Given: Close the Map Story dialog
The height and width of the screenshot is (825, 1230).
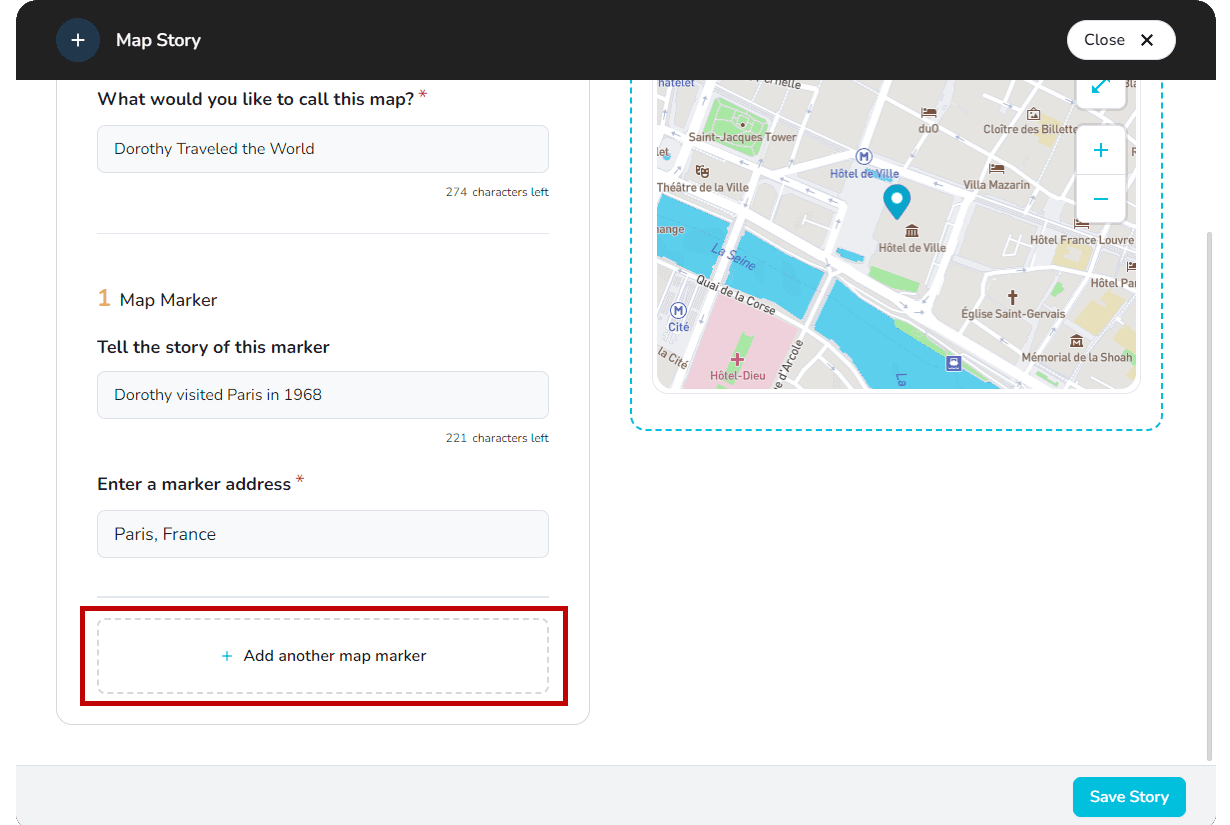Looking at the screenshot, I should (x=1121, y=40).
